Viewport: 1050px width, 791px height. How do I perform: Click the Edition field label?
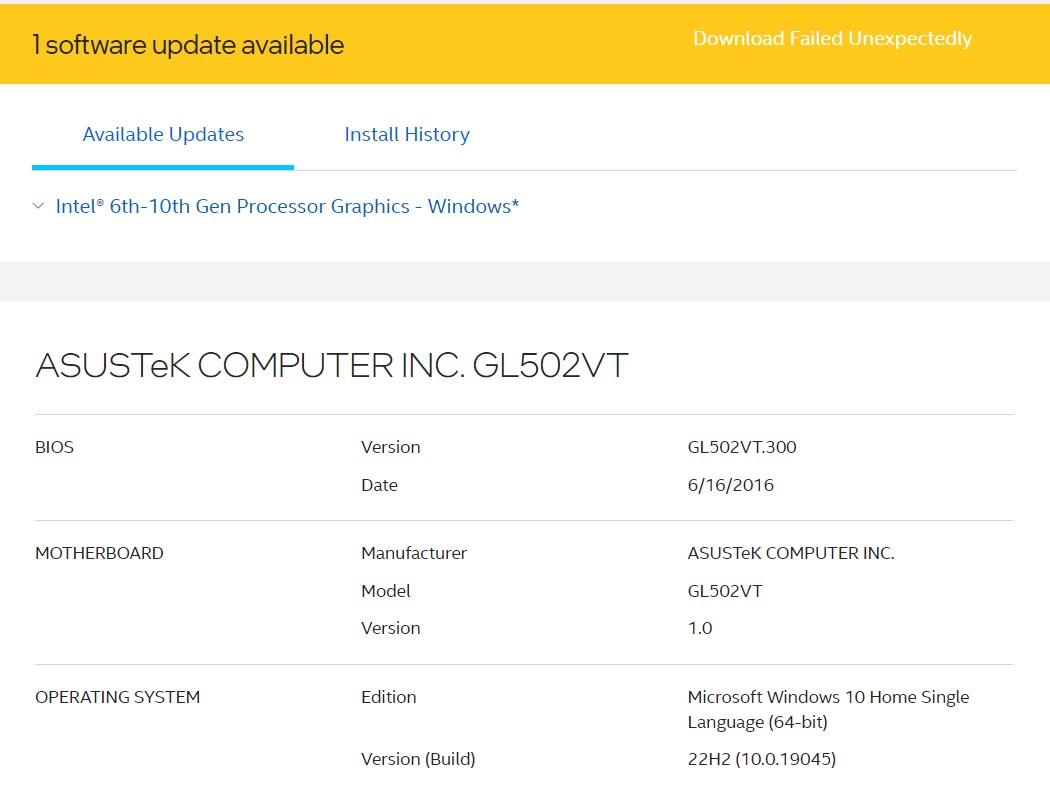tap(388, 697)
